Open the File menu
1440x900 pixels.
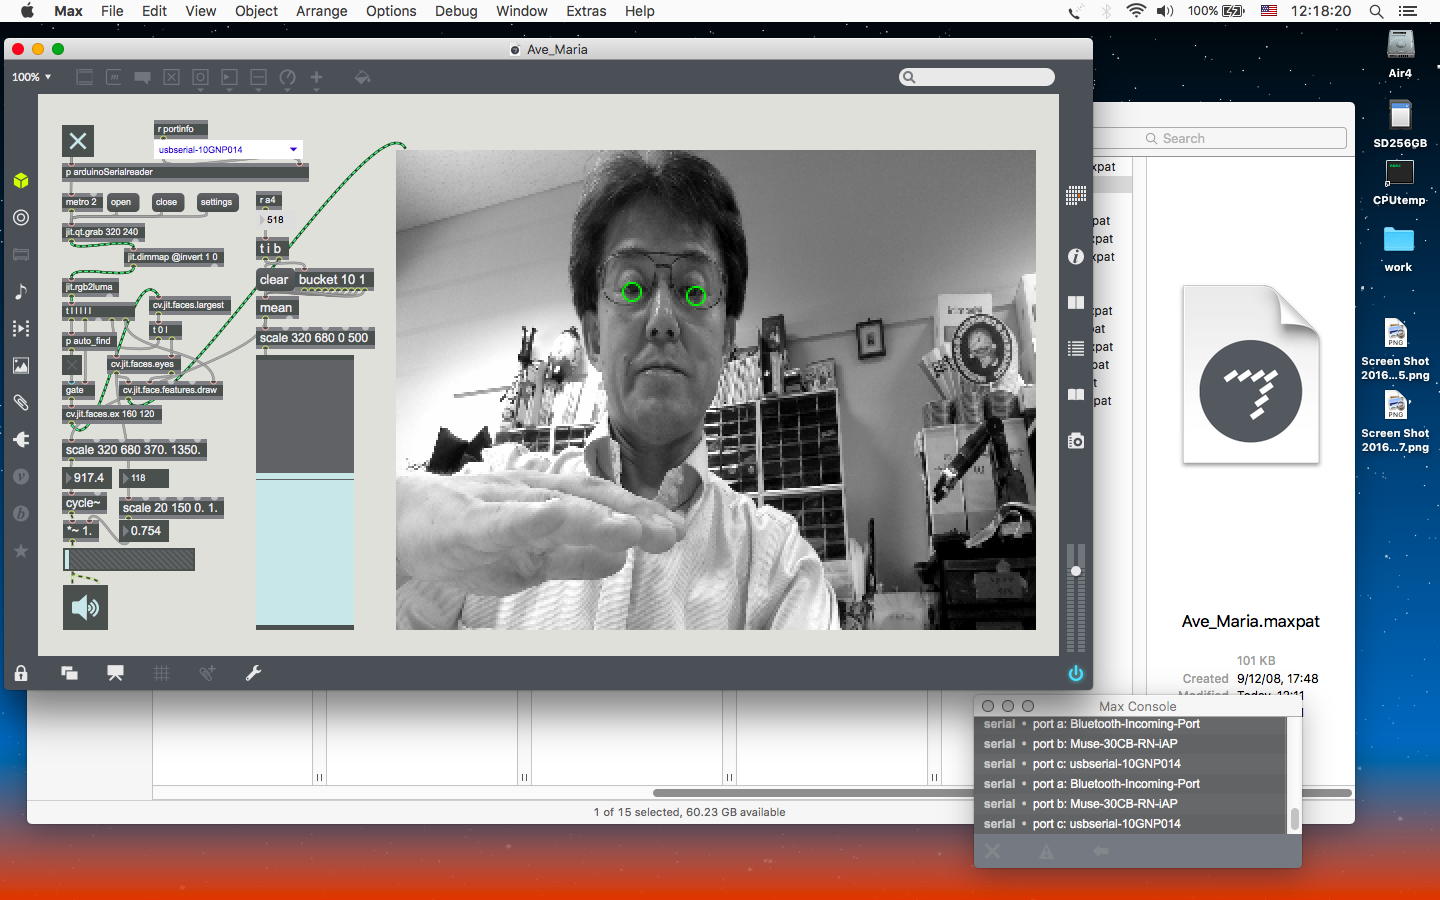112,11
